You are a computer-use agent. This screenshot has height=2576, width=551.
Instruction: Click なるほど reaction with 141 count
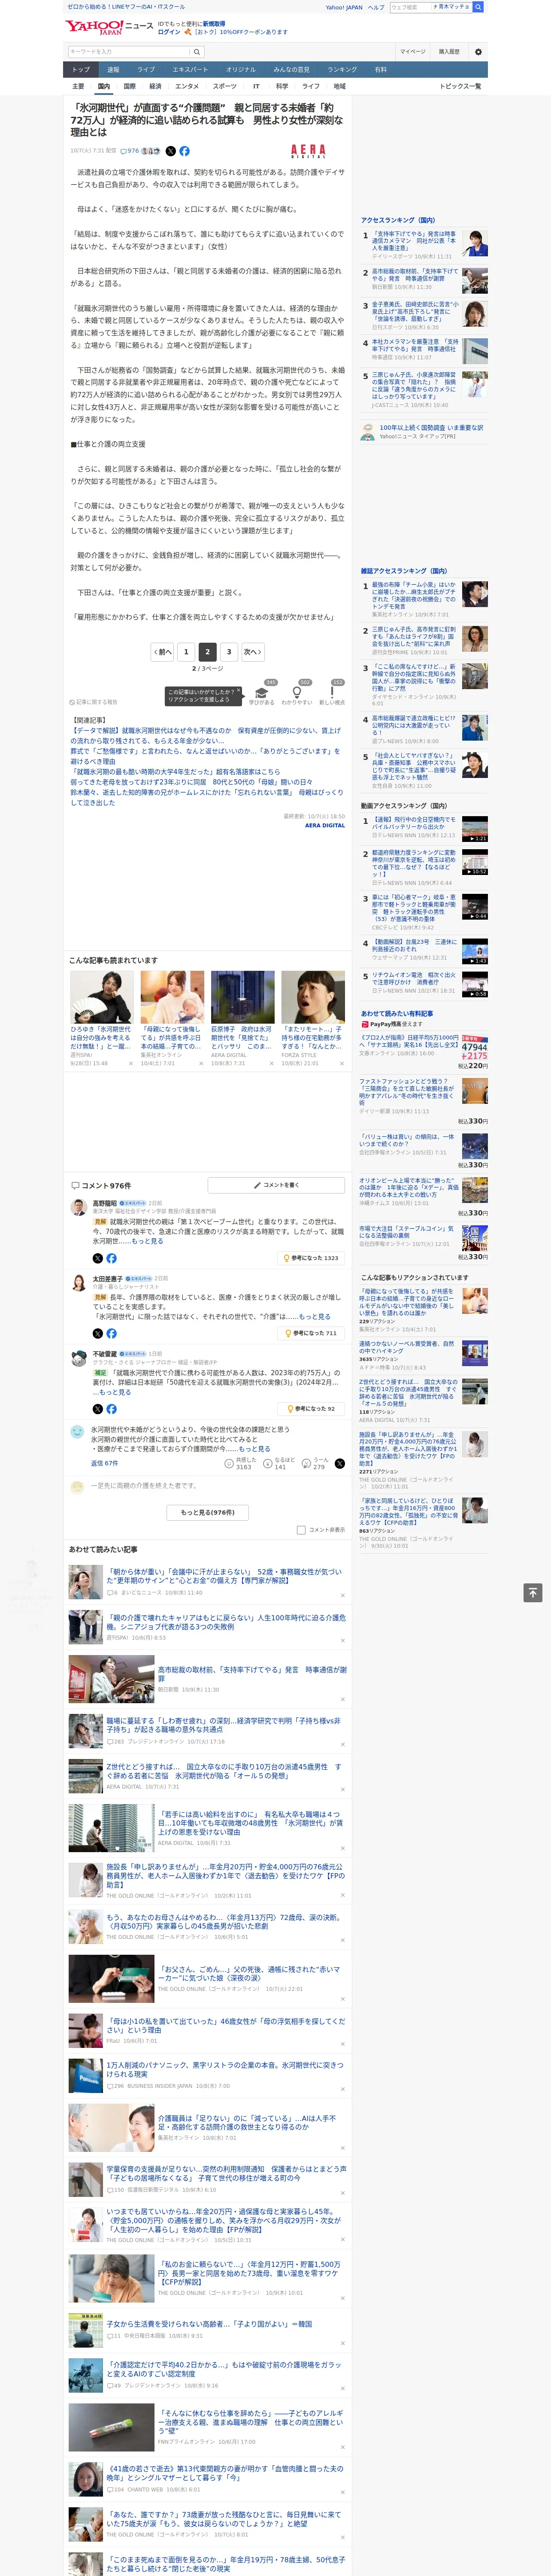point(279,1463)
